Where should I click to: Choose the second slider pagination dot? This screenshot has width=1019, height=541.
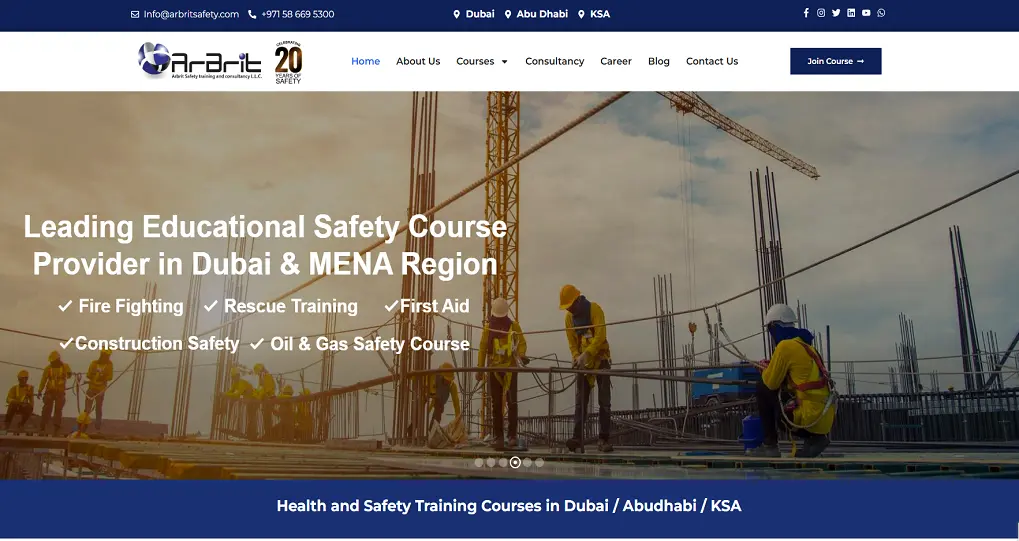point(491,462)
